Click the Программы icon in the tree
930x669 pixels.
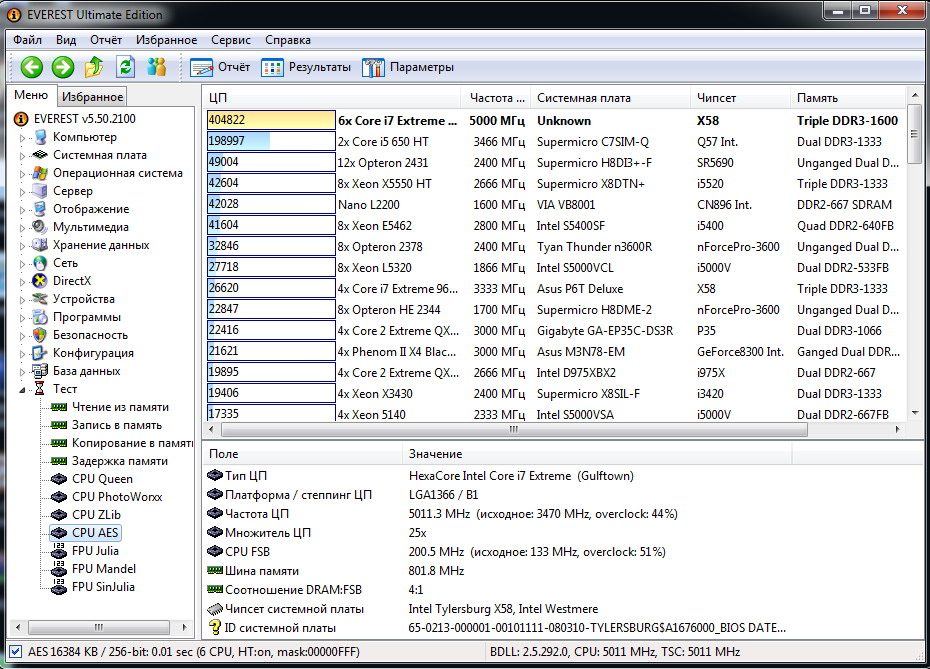[40, 317]
